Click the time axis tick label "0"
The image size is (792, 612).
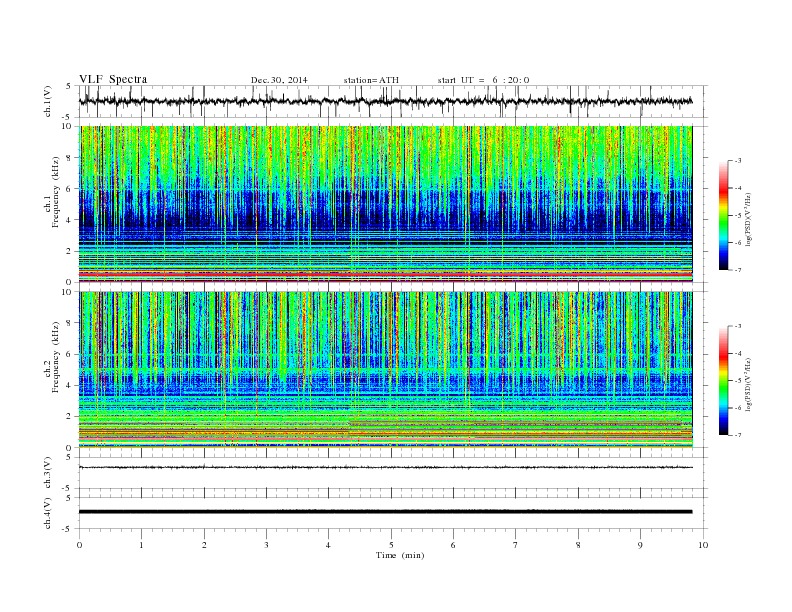coord(79,545)
